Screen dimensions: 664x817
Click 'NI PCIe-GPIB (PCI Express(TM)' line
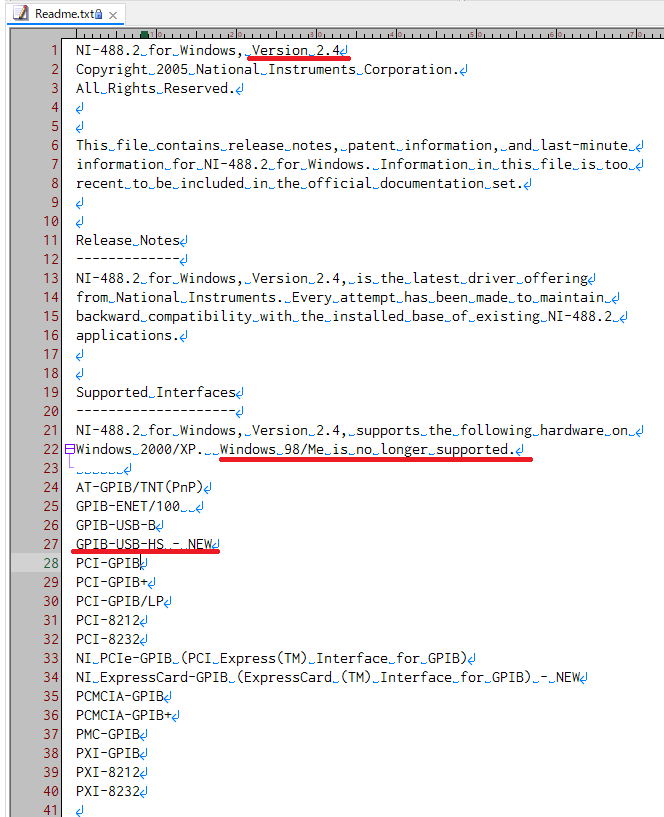[x=272, y=658]
